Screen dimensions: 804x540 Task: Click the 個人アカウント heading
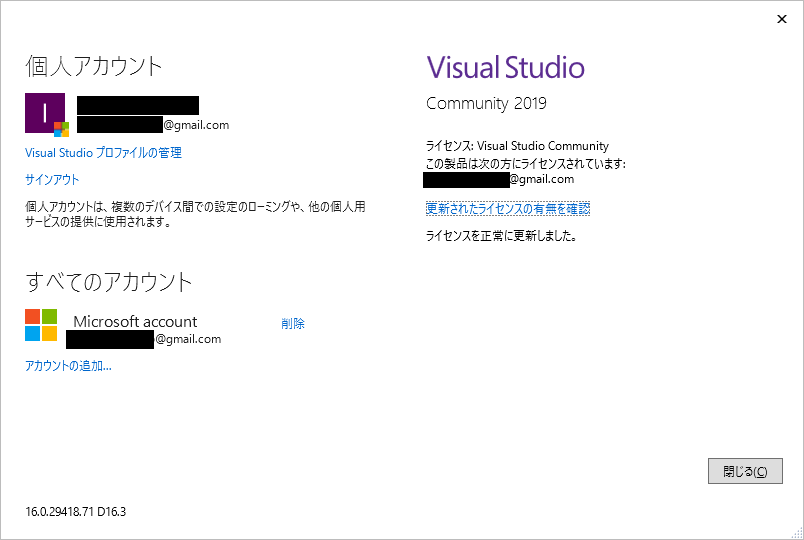tap(94, 67)
